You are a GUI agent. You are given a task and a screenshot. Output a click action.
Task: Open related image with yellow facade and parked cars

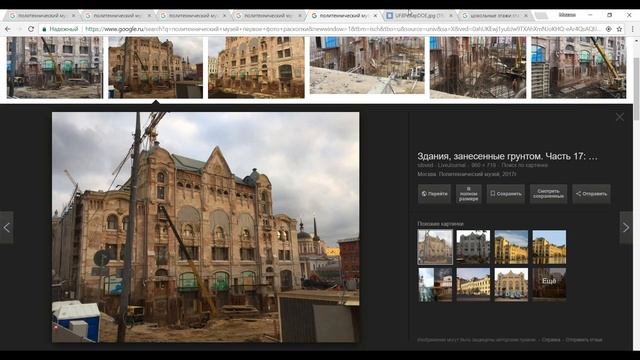[x=511, y=284]
